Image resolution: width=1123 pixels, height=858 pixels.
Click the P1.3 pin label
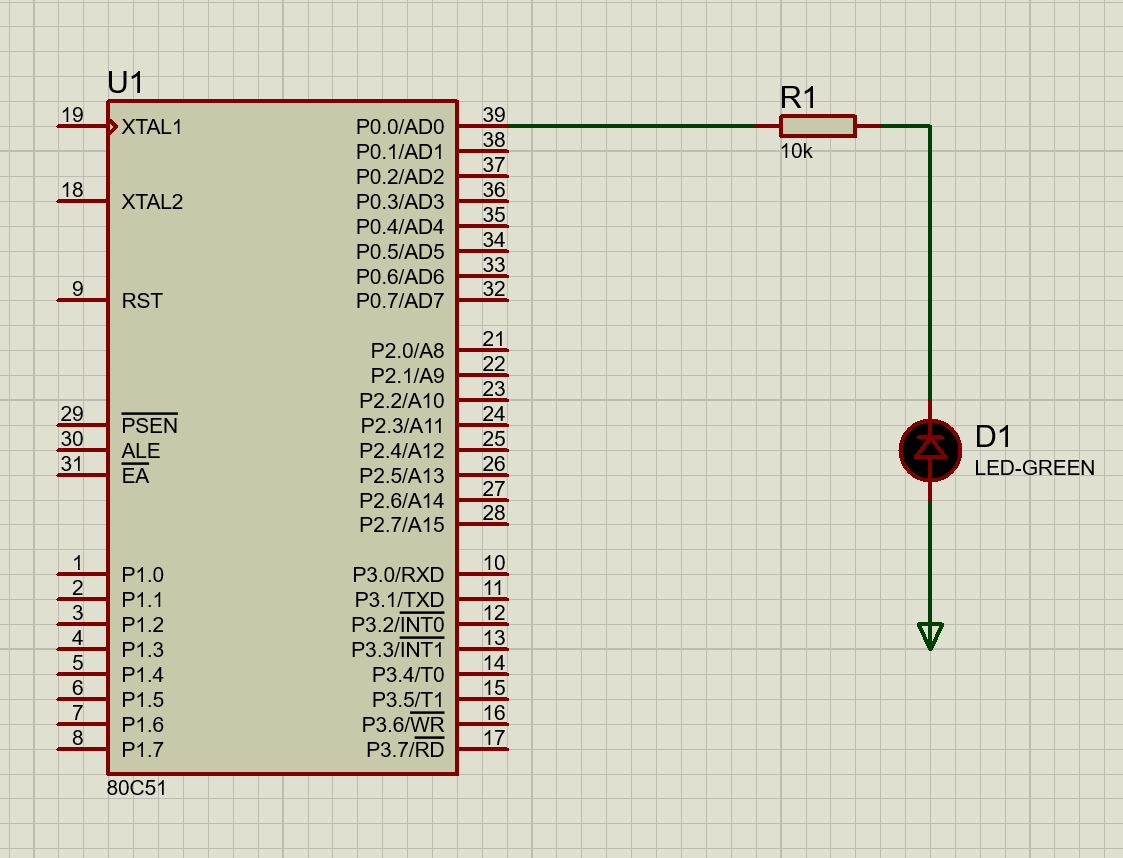(143, 650)
